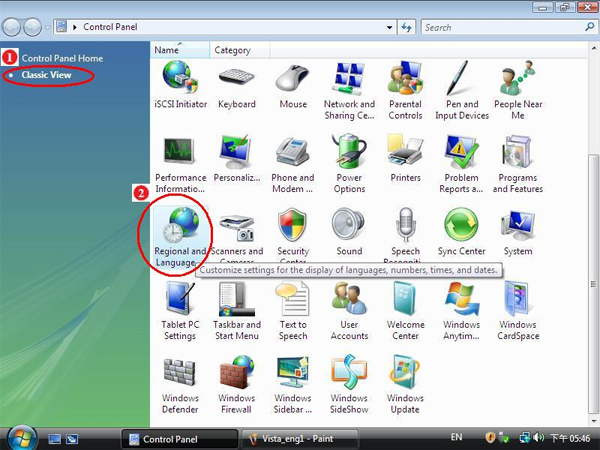Image resolution: width=600 pixels, height=450 pixels.
Task: Open the Windows Update icon
Action: 405,372
